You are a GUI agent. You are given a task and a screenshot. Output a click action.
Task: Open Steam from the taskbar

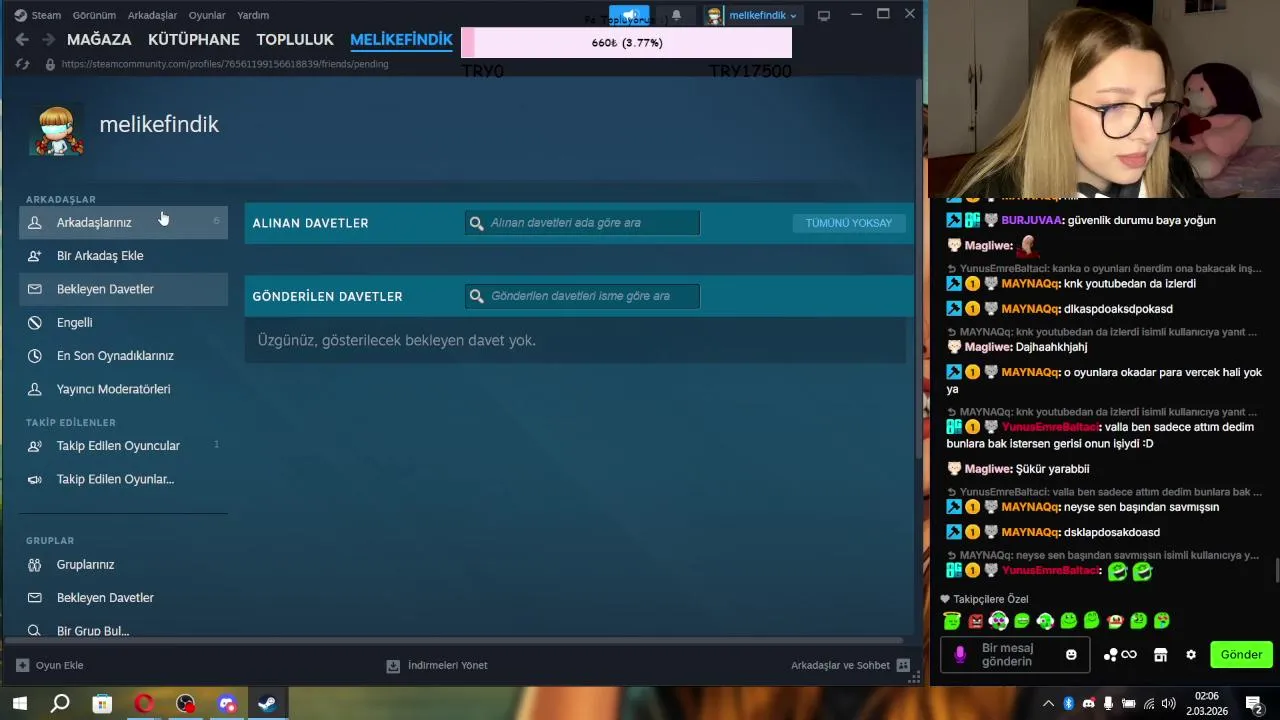click(268, 703)
